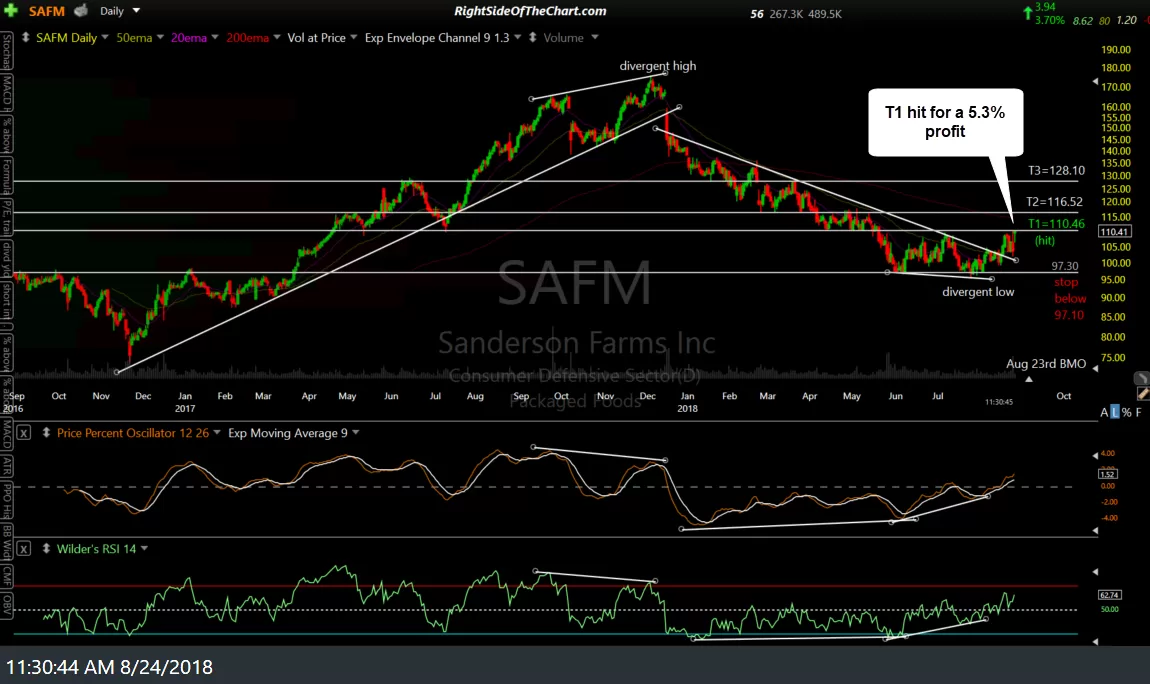Click the move arrows beside Volume label

tap(532, 37)
